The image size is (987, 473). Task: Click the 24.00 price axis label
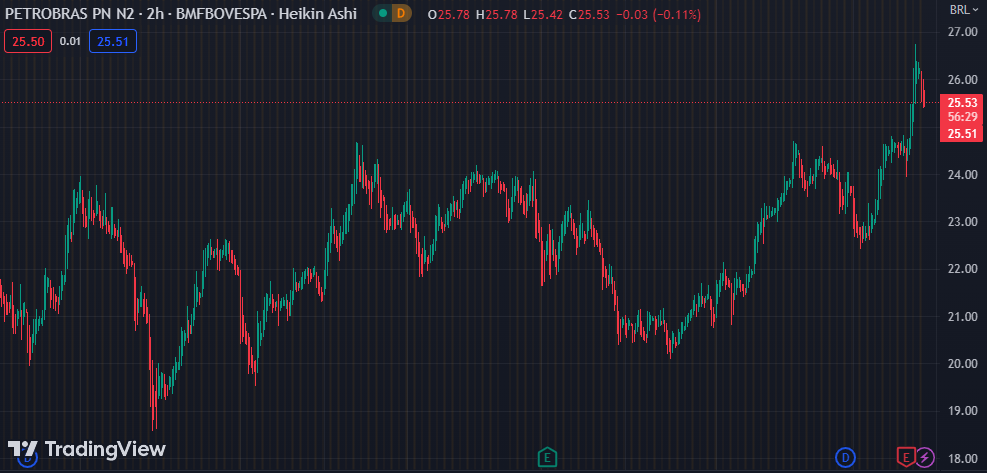click(962, 174)
